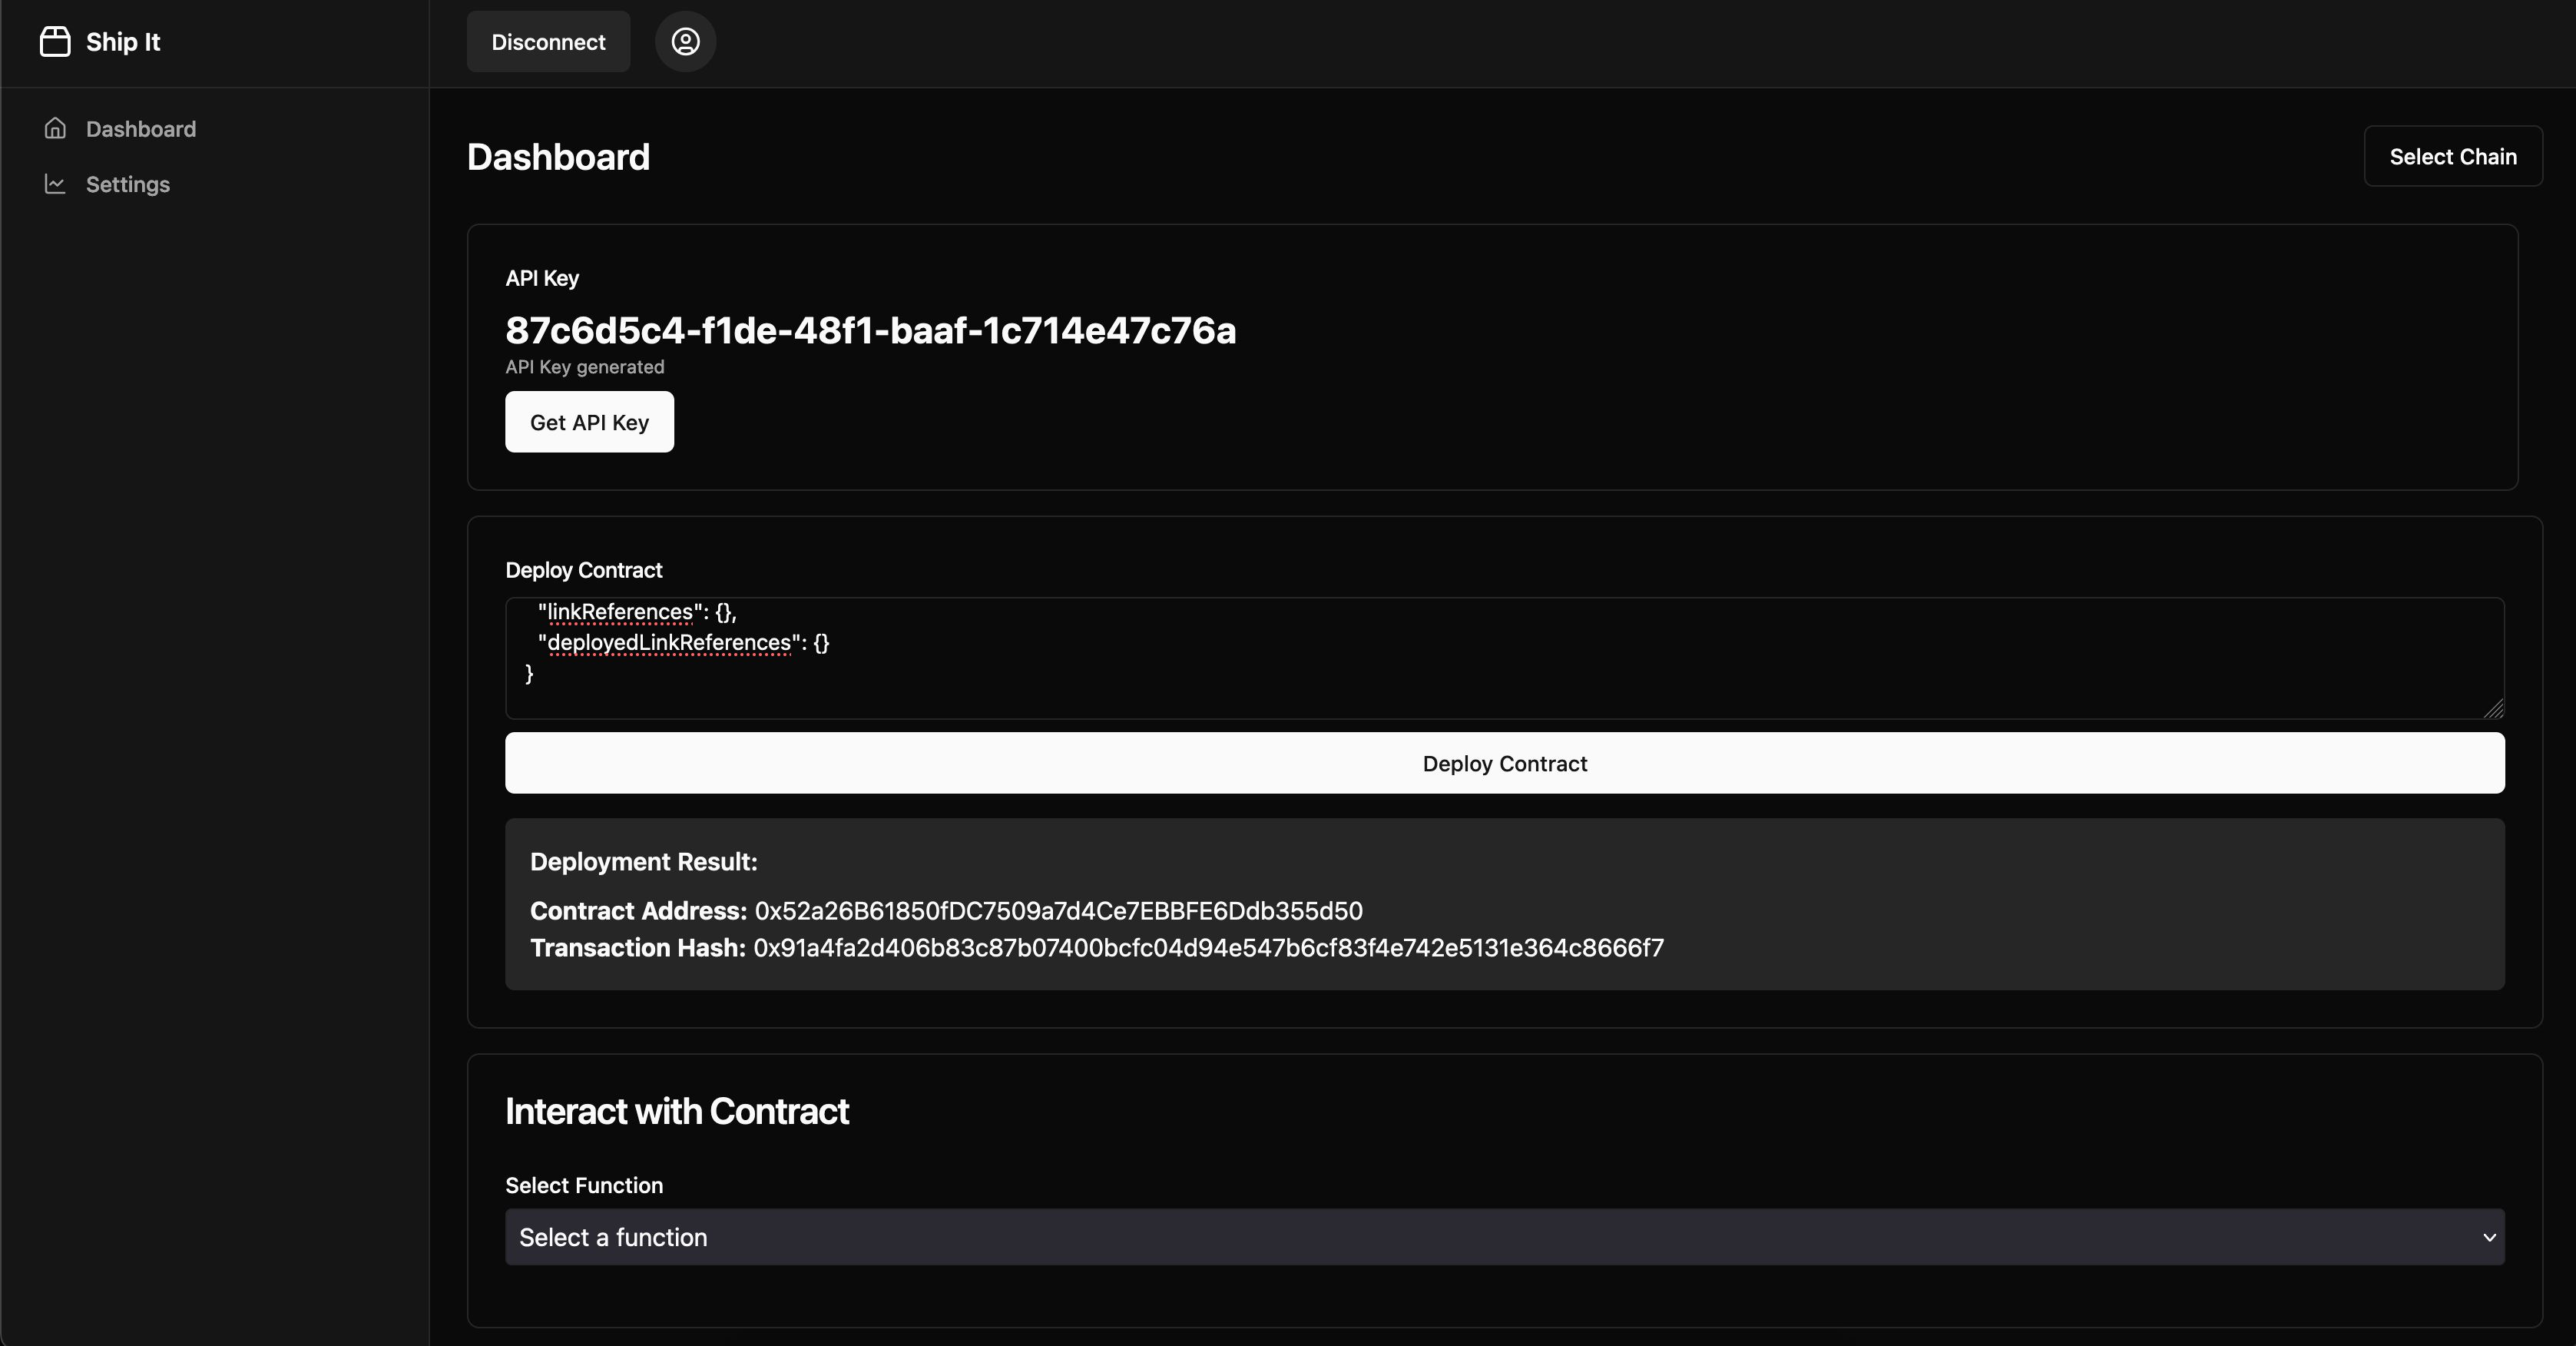Click the API Key generated status text
2576x1346 pixels.
point(585,367)
